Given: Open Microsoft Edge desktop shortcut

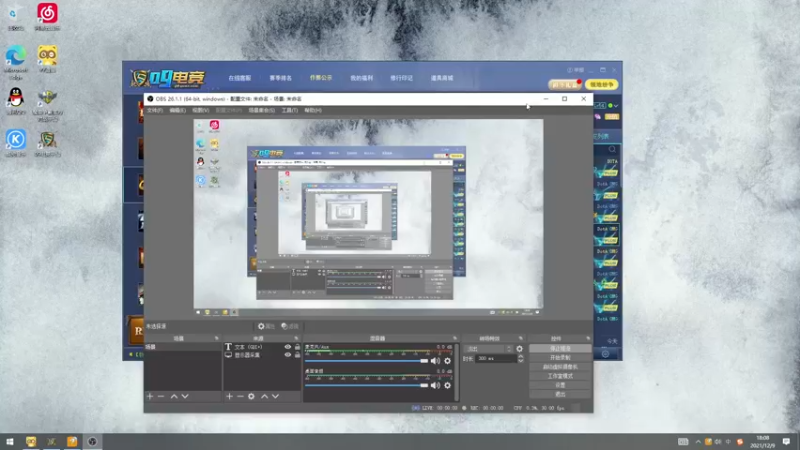Looking at the screenshot, I should pos(16,62).
